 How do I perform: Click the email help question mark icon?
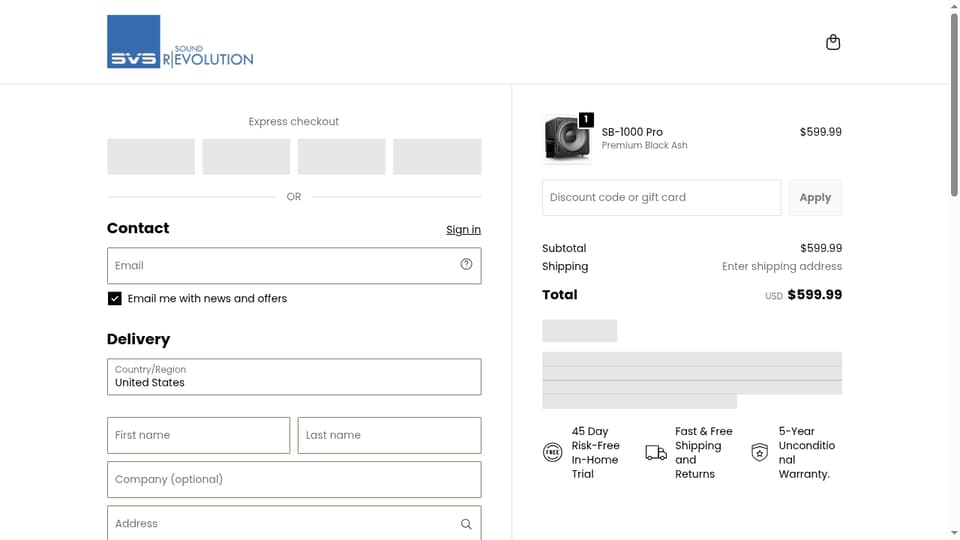[467, 264]
